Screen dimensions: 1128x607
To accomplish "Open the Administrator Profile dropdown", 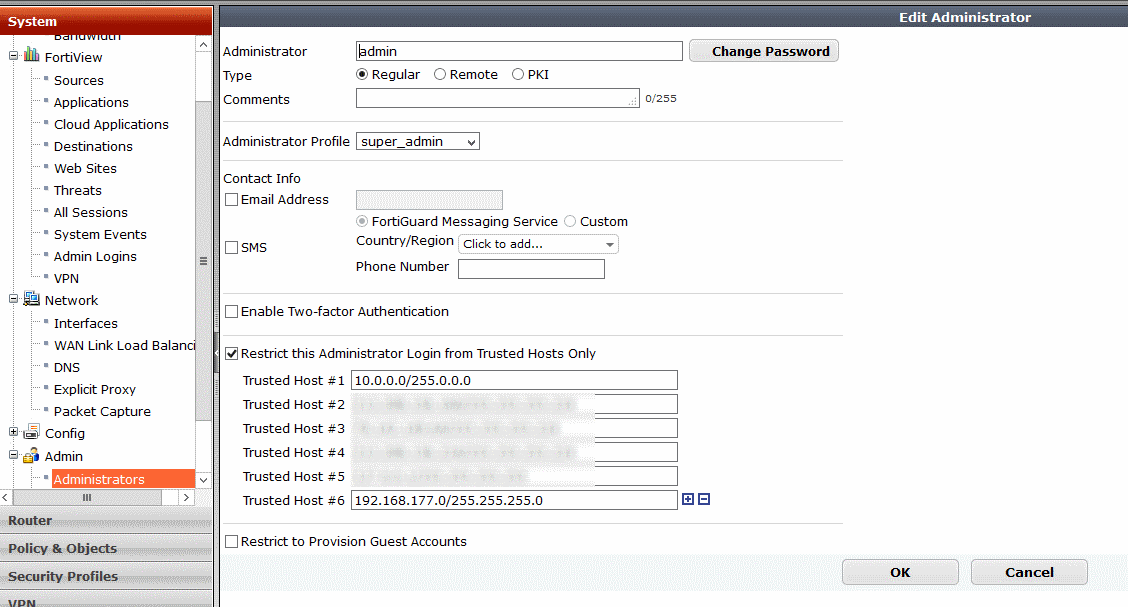I will pyautogui.click(x=418, y=142).
